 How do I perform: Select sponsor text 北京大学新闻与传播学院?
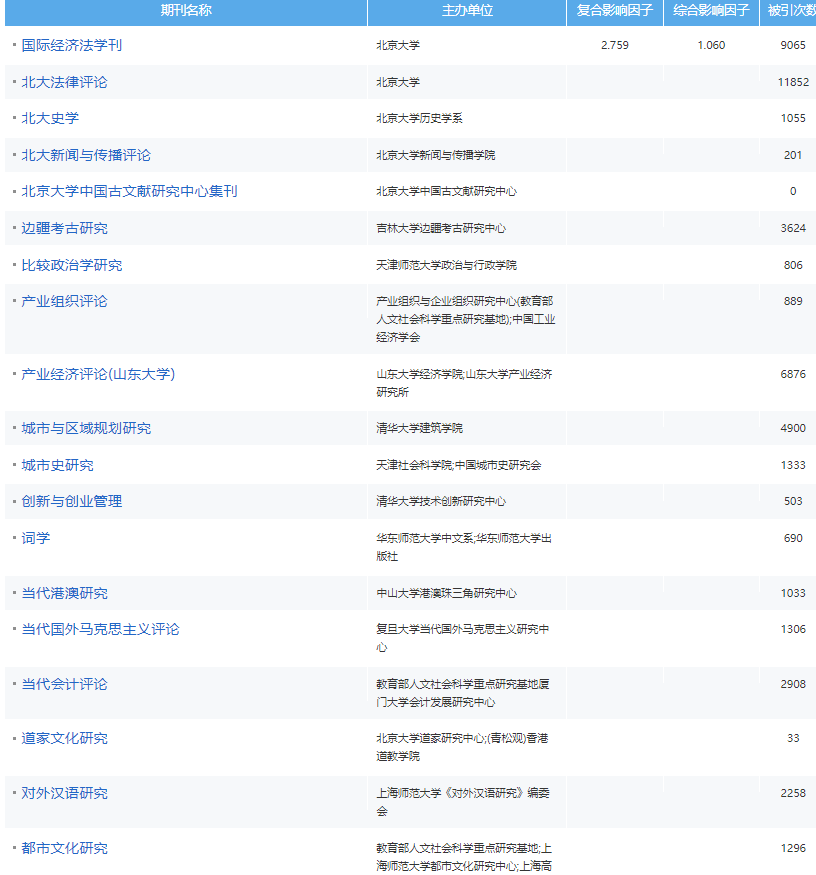tap(435, 155)
